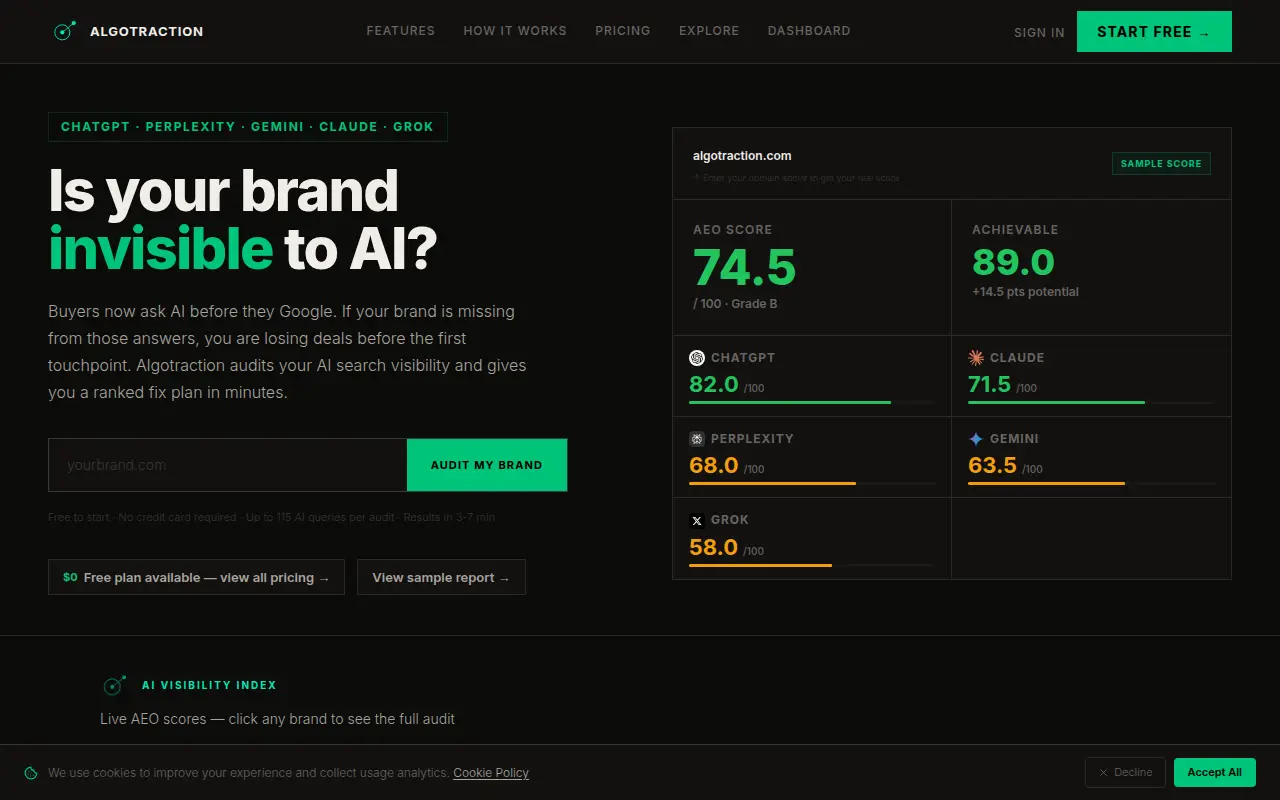The width and height of the screenshot is (1280, 800).
Task: Open the Explore navigation item
Action: [709, 31]
